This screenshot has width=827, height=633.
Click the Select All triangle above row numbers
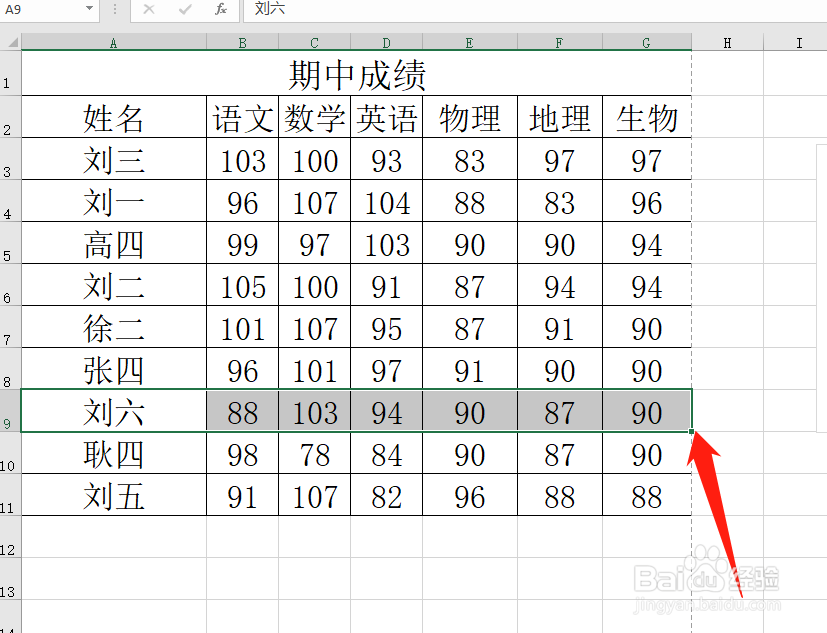coord(13,42)
